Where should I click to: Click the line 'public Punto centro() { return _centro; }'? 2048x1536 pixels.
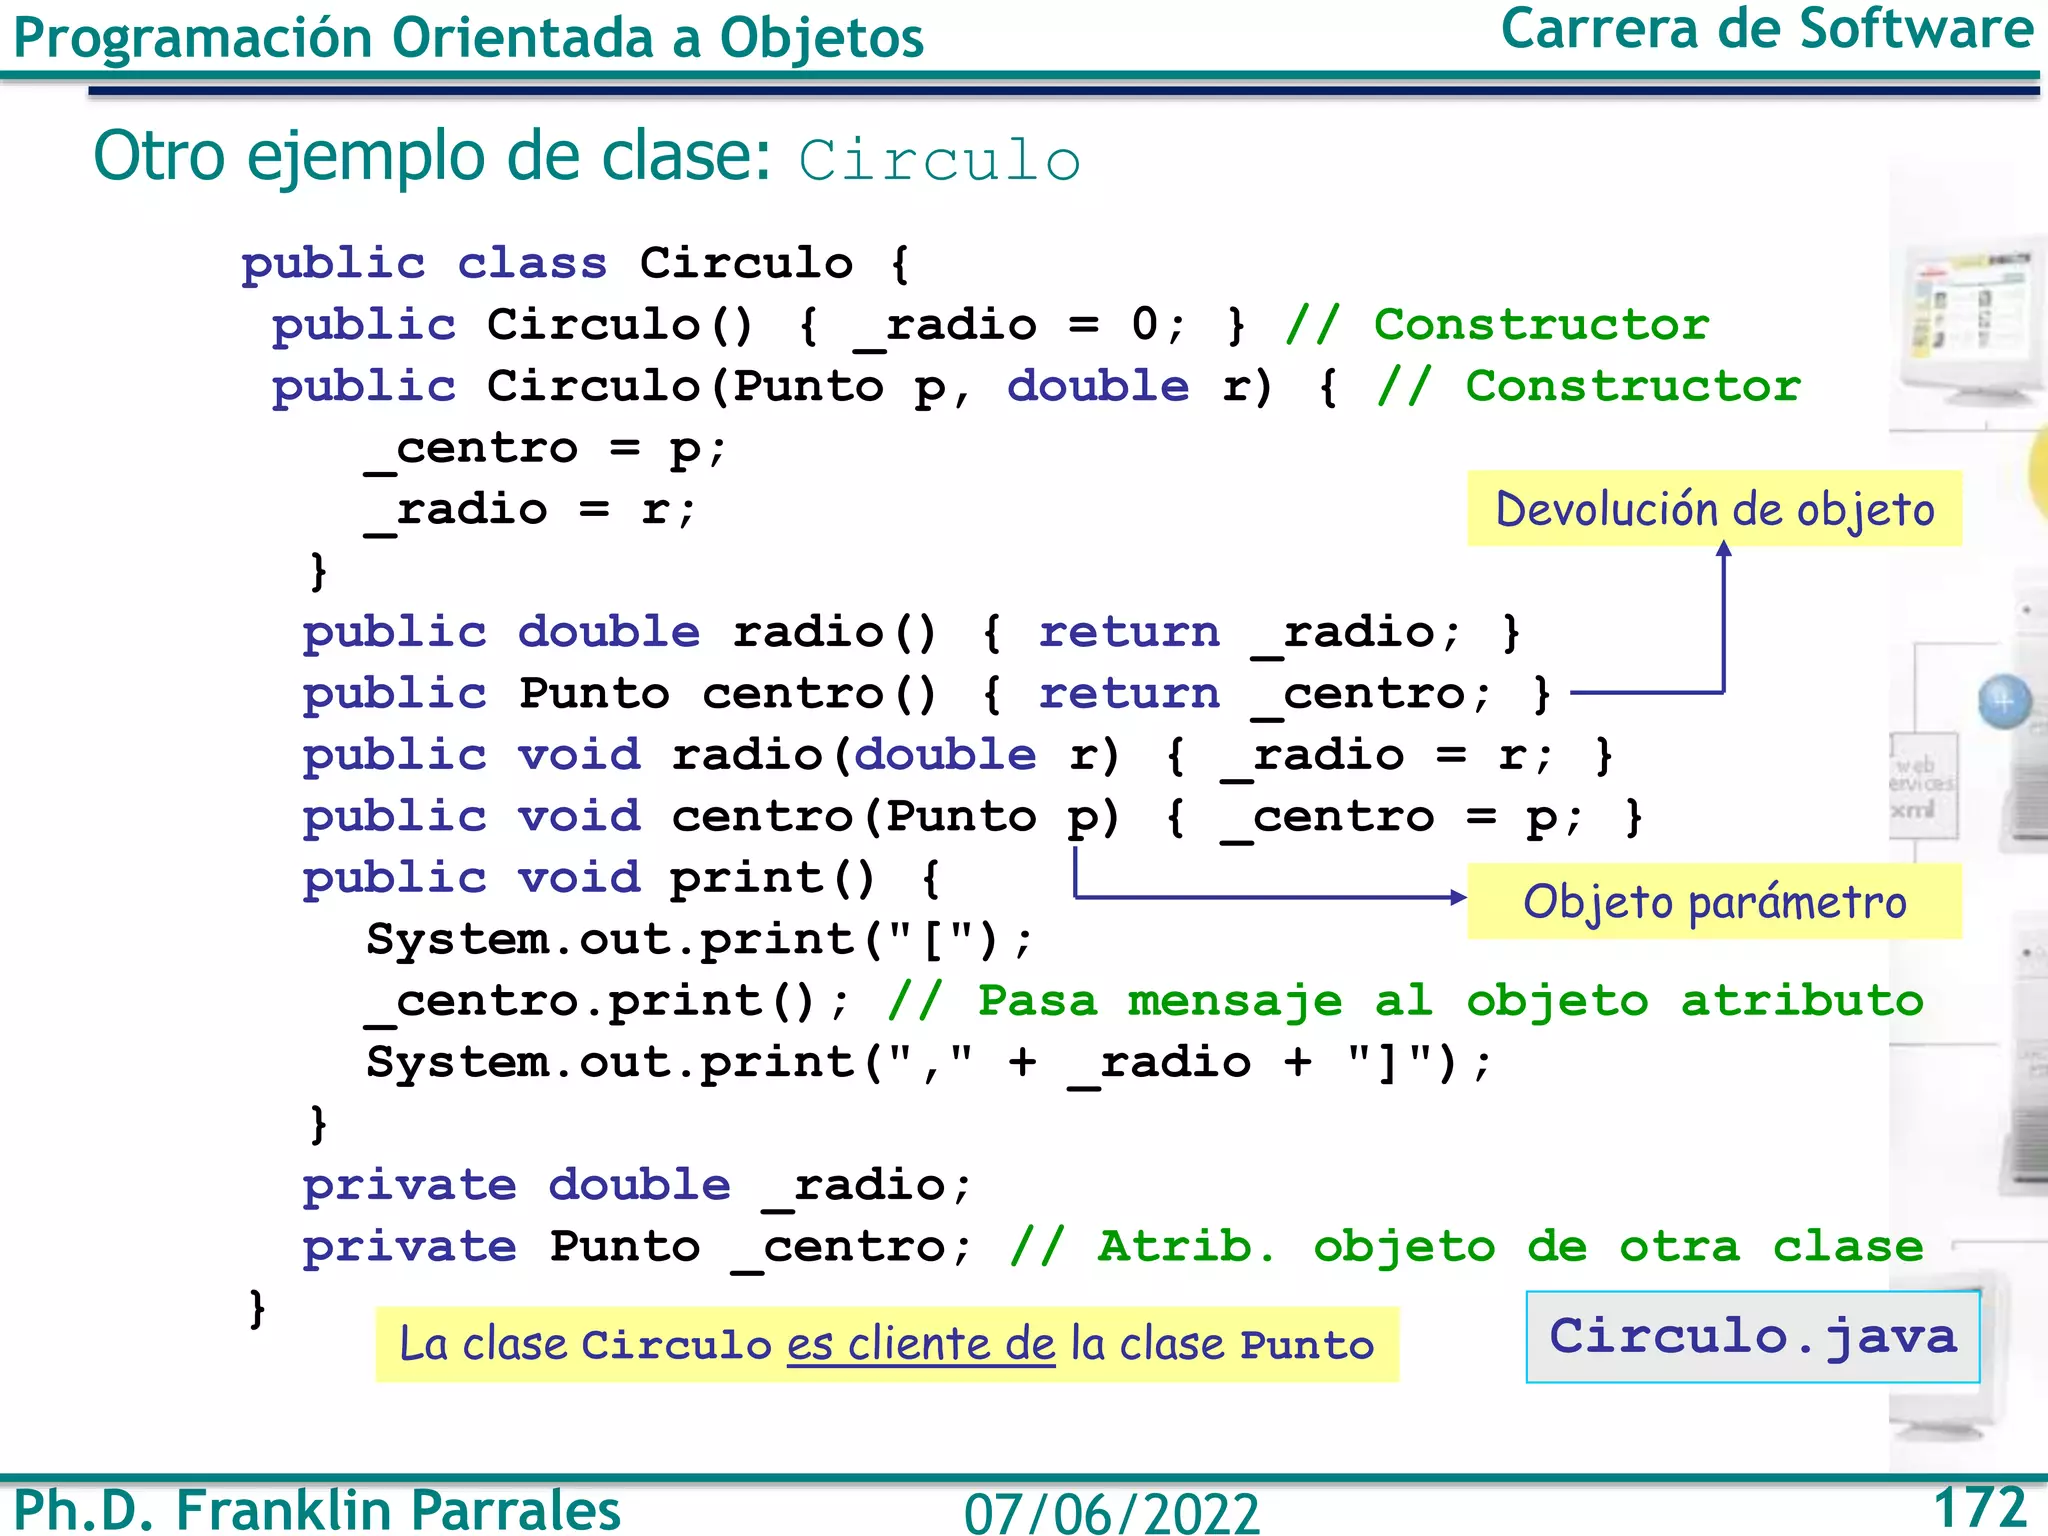(927, 695)
